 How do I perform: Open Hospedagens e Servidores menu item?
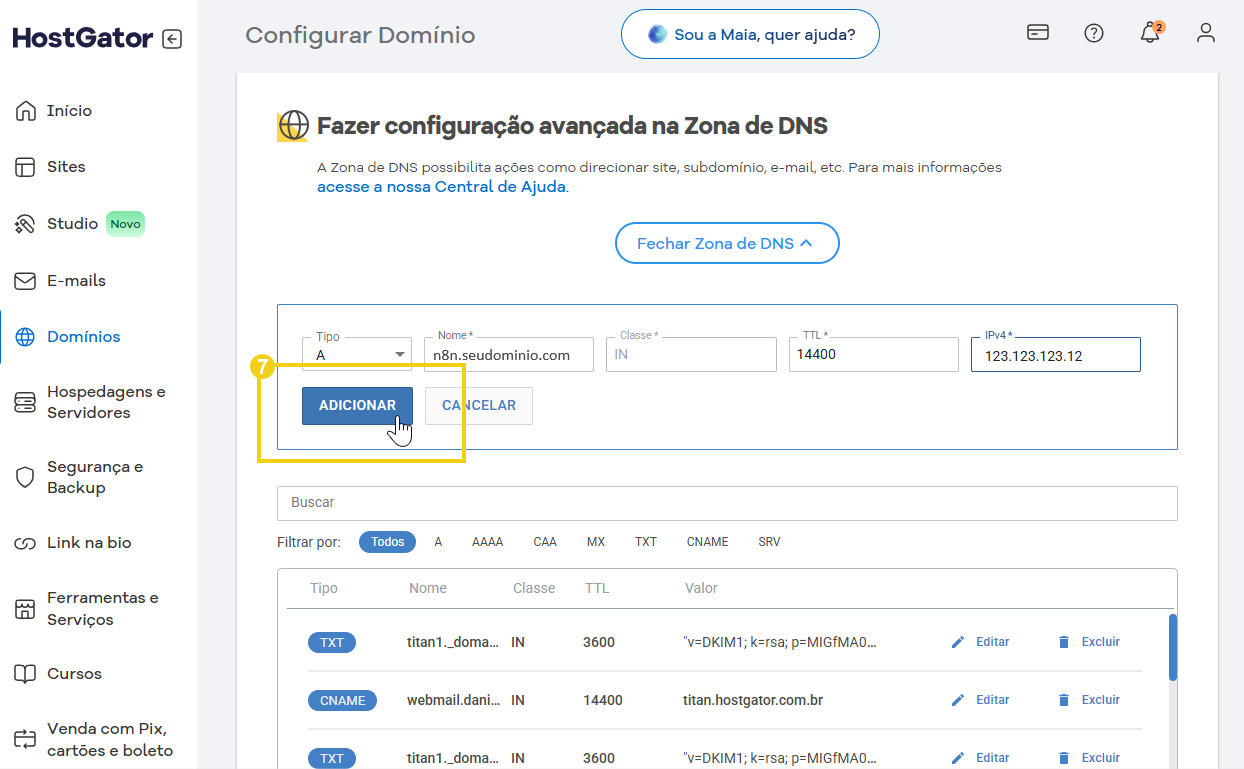(106, 402)
